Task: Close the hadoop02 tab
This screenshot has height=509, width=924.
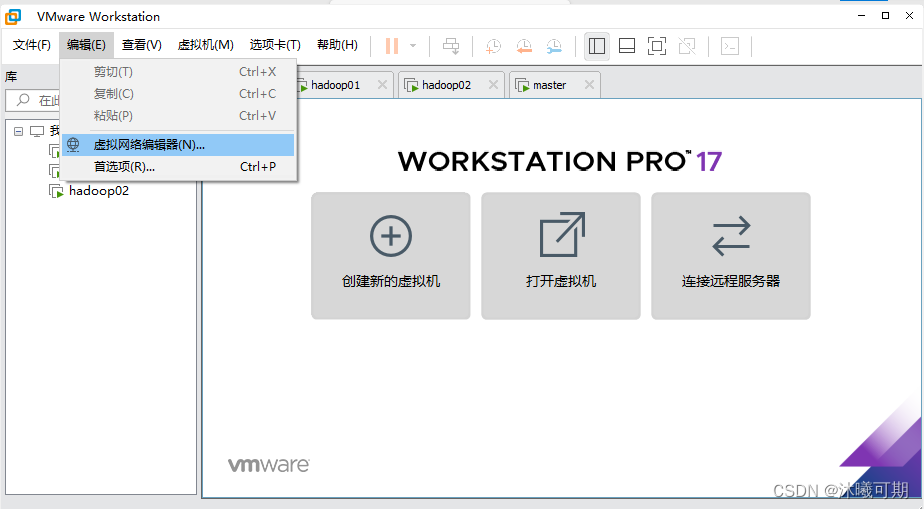Action: 493,85
